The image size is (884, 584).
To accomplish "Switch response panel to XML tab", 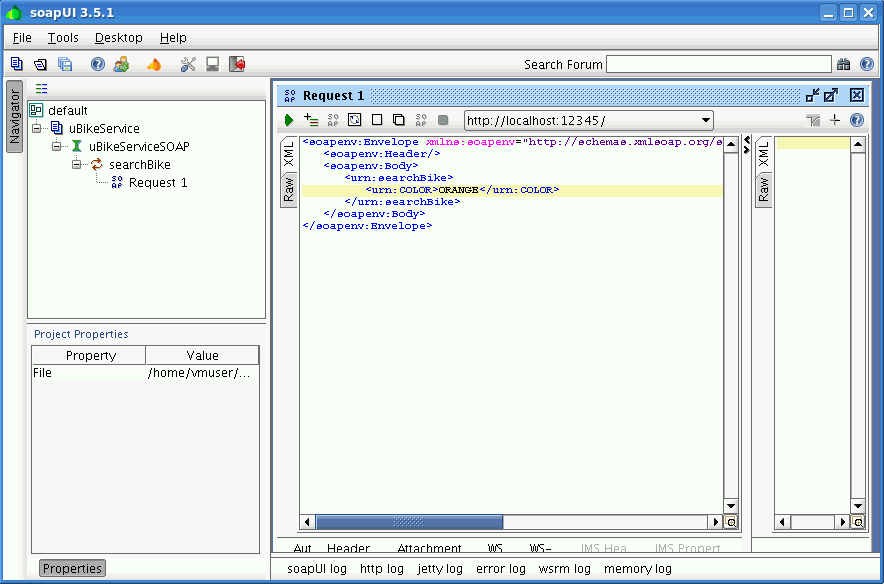I will 763,154.
